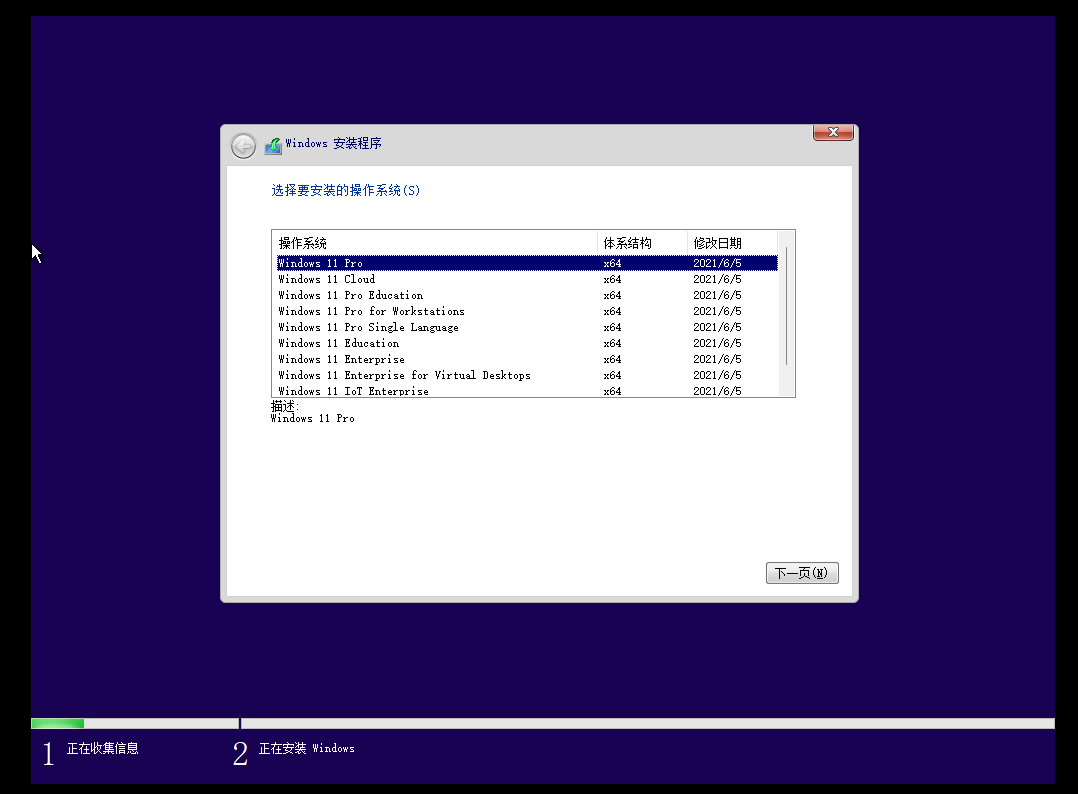Click the OS list vertical scrollbar
This screenshot has width=1078, height=794.
[786, 306]
